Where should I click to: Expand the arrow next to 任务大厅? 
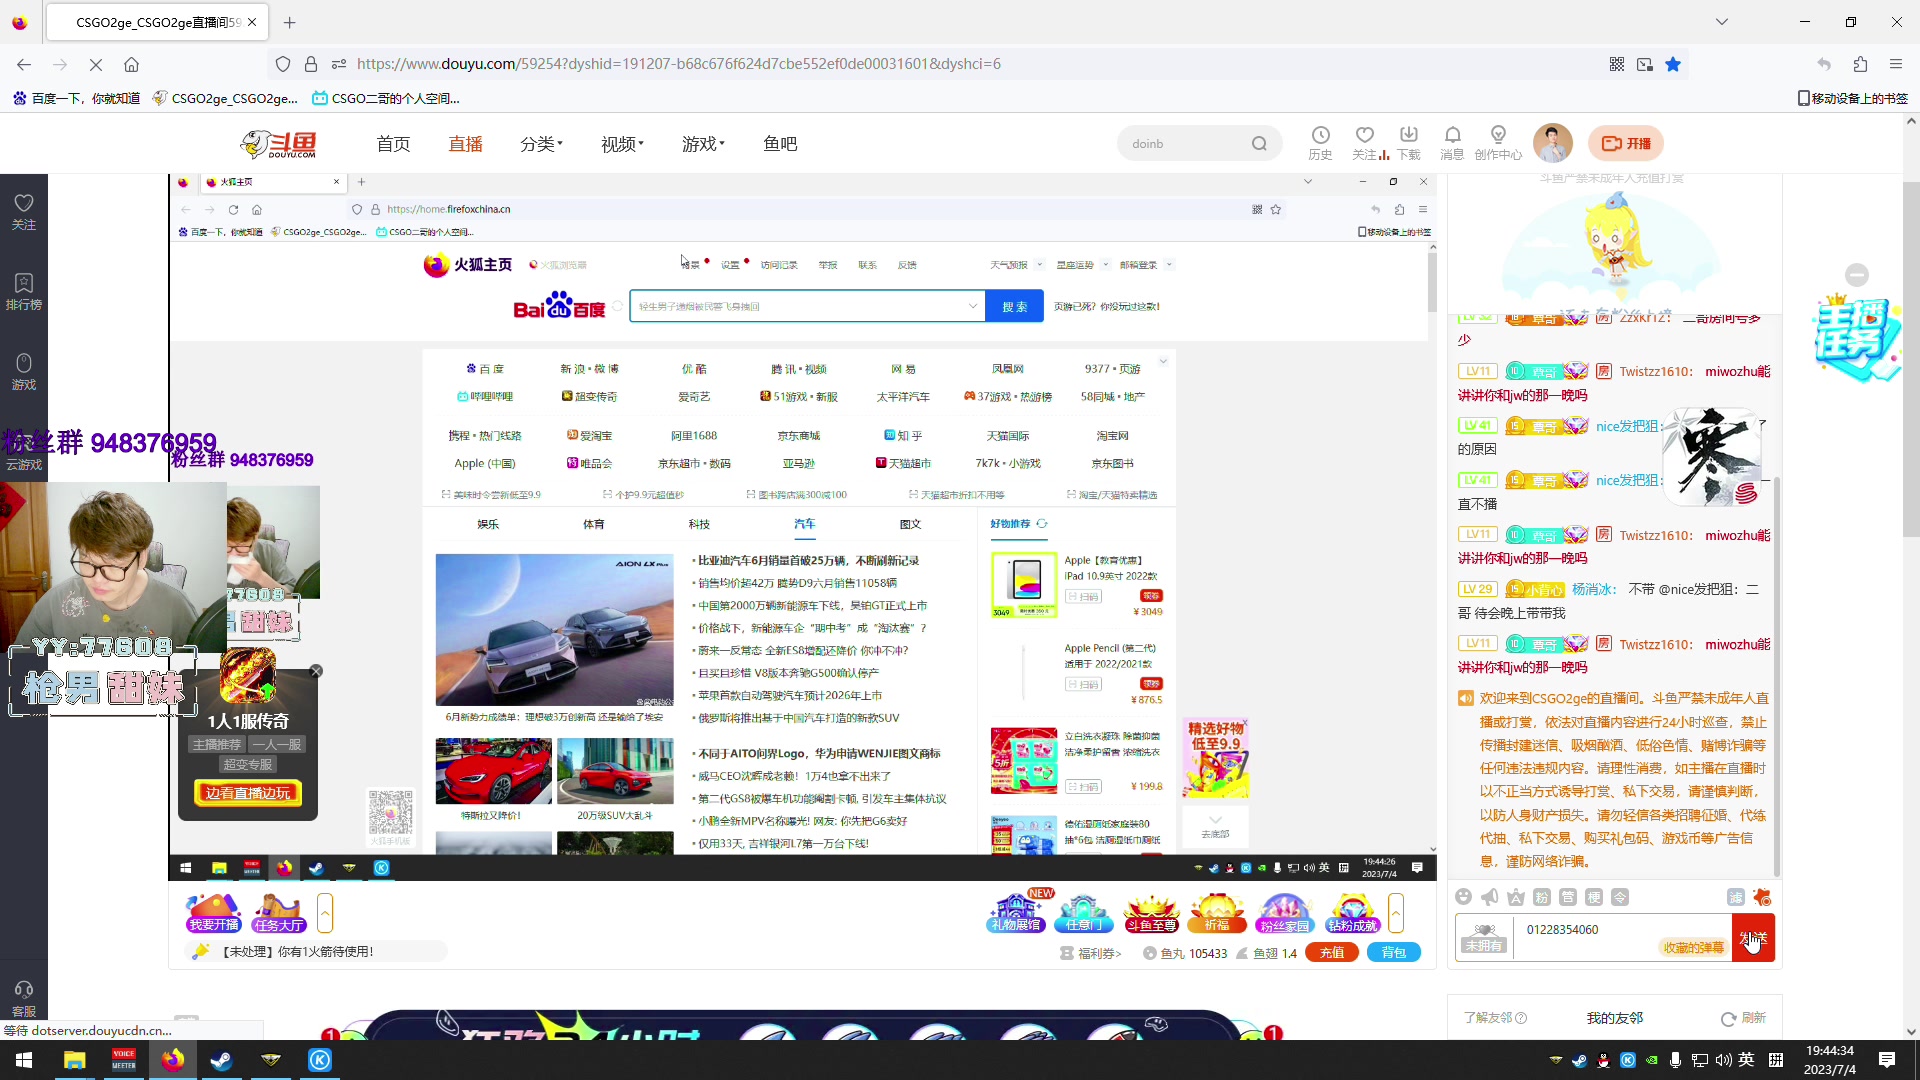[325, 912]
